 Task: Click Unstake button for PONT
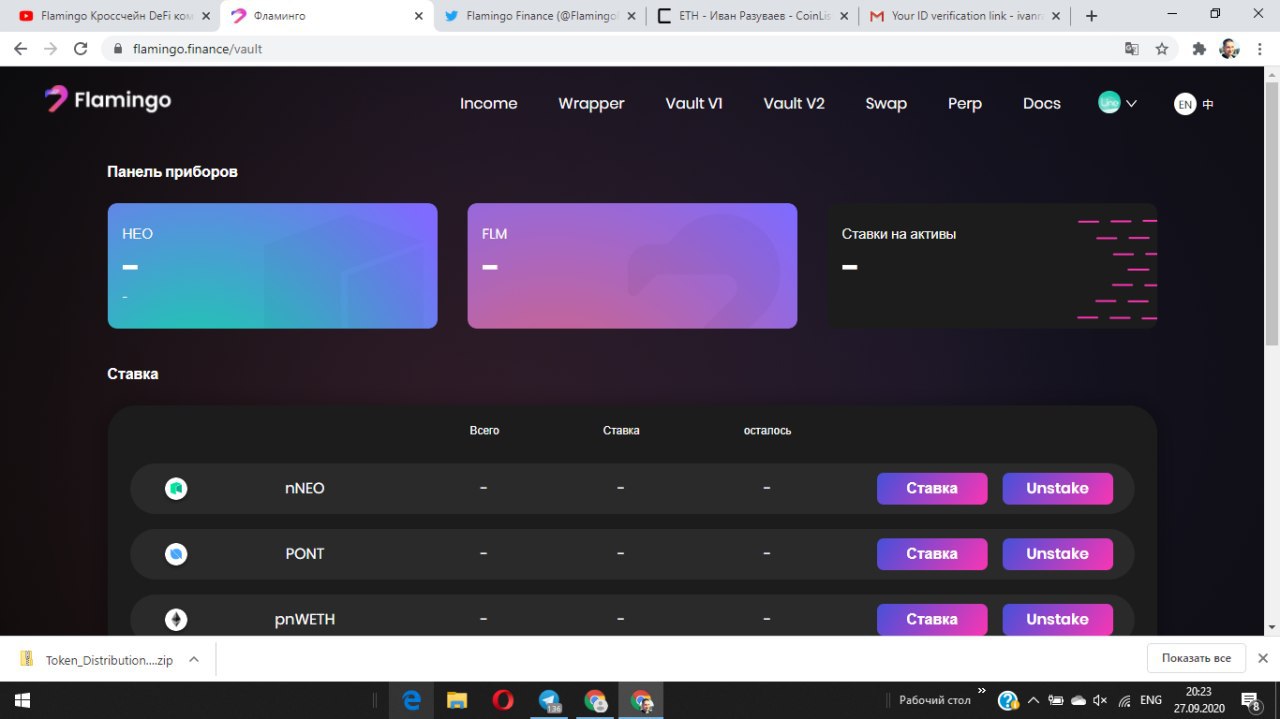[x=1057, y=554]
